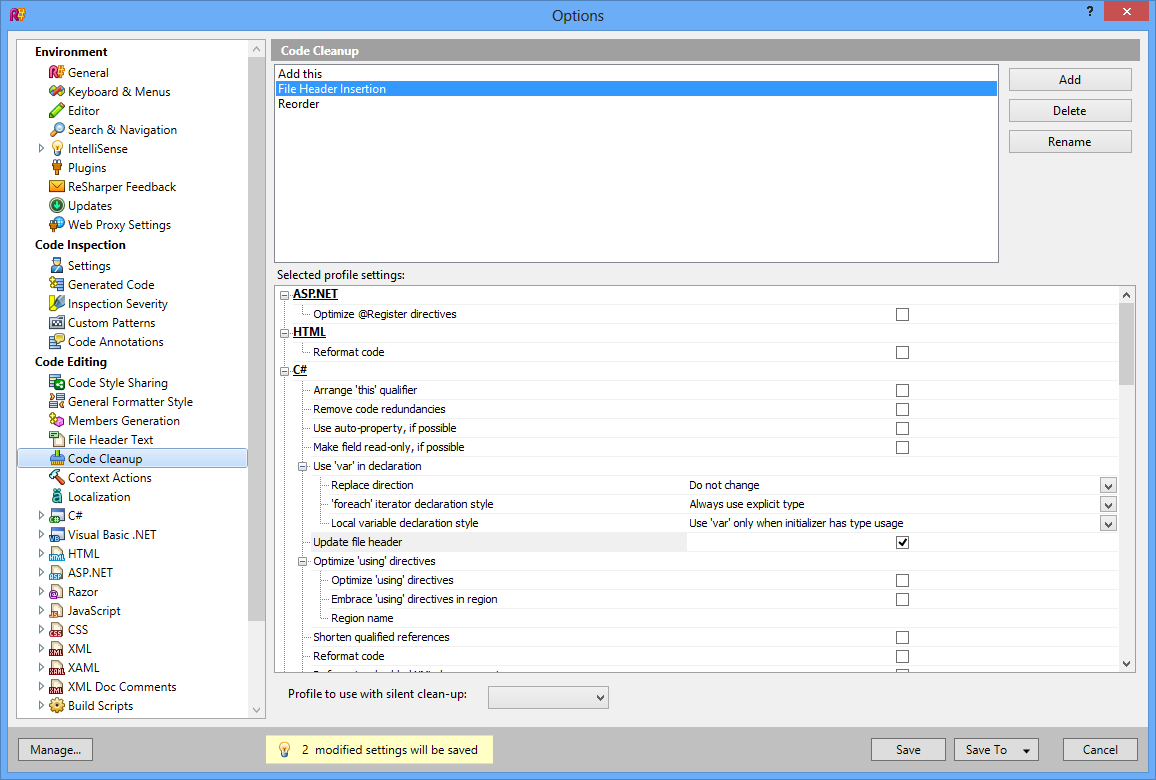1156x780 pixels.
Task: Select the Reorder cleanup profile
Action: tap(299, 104)
